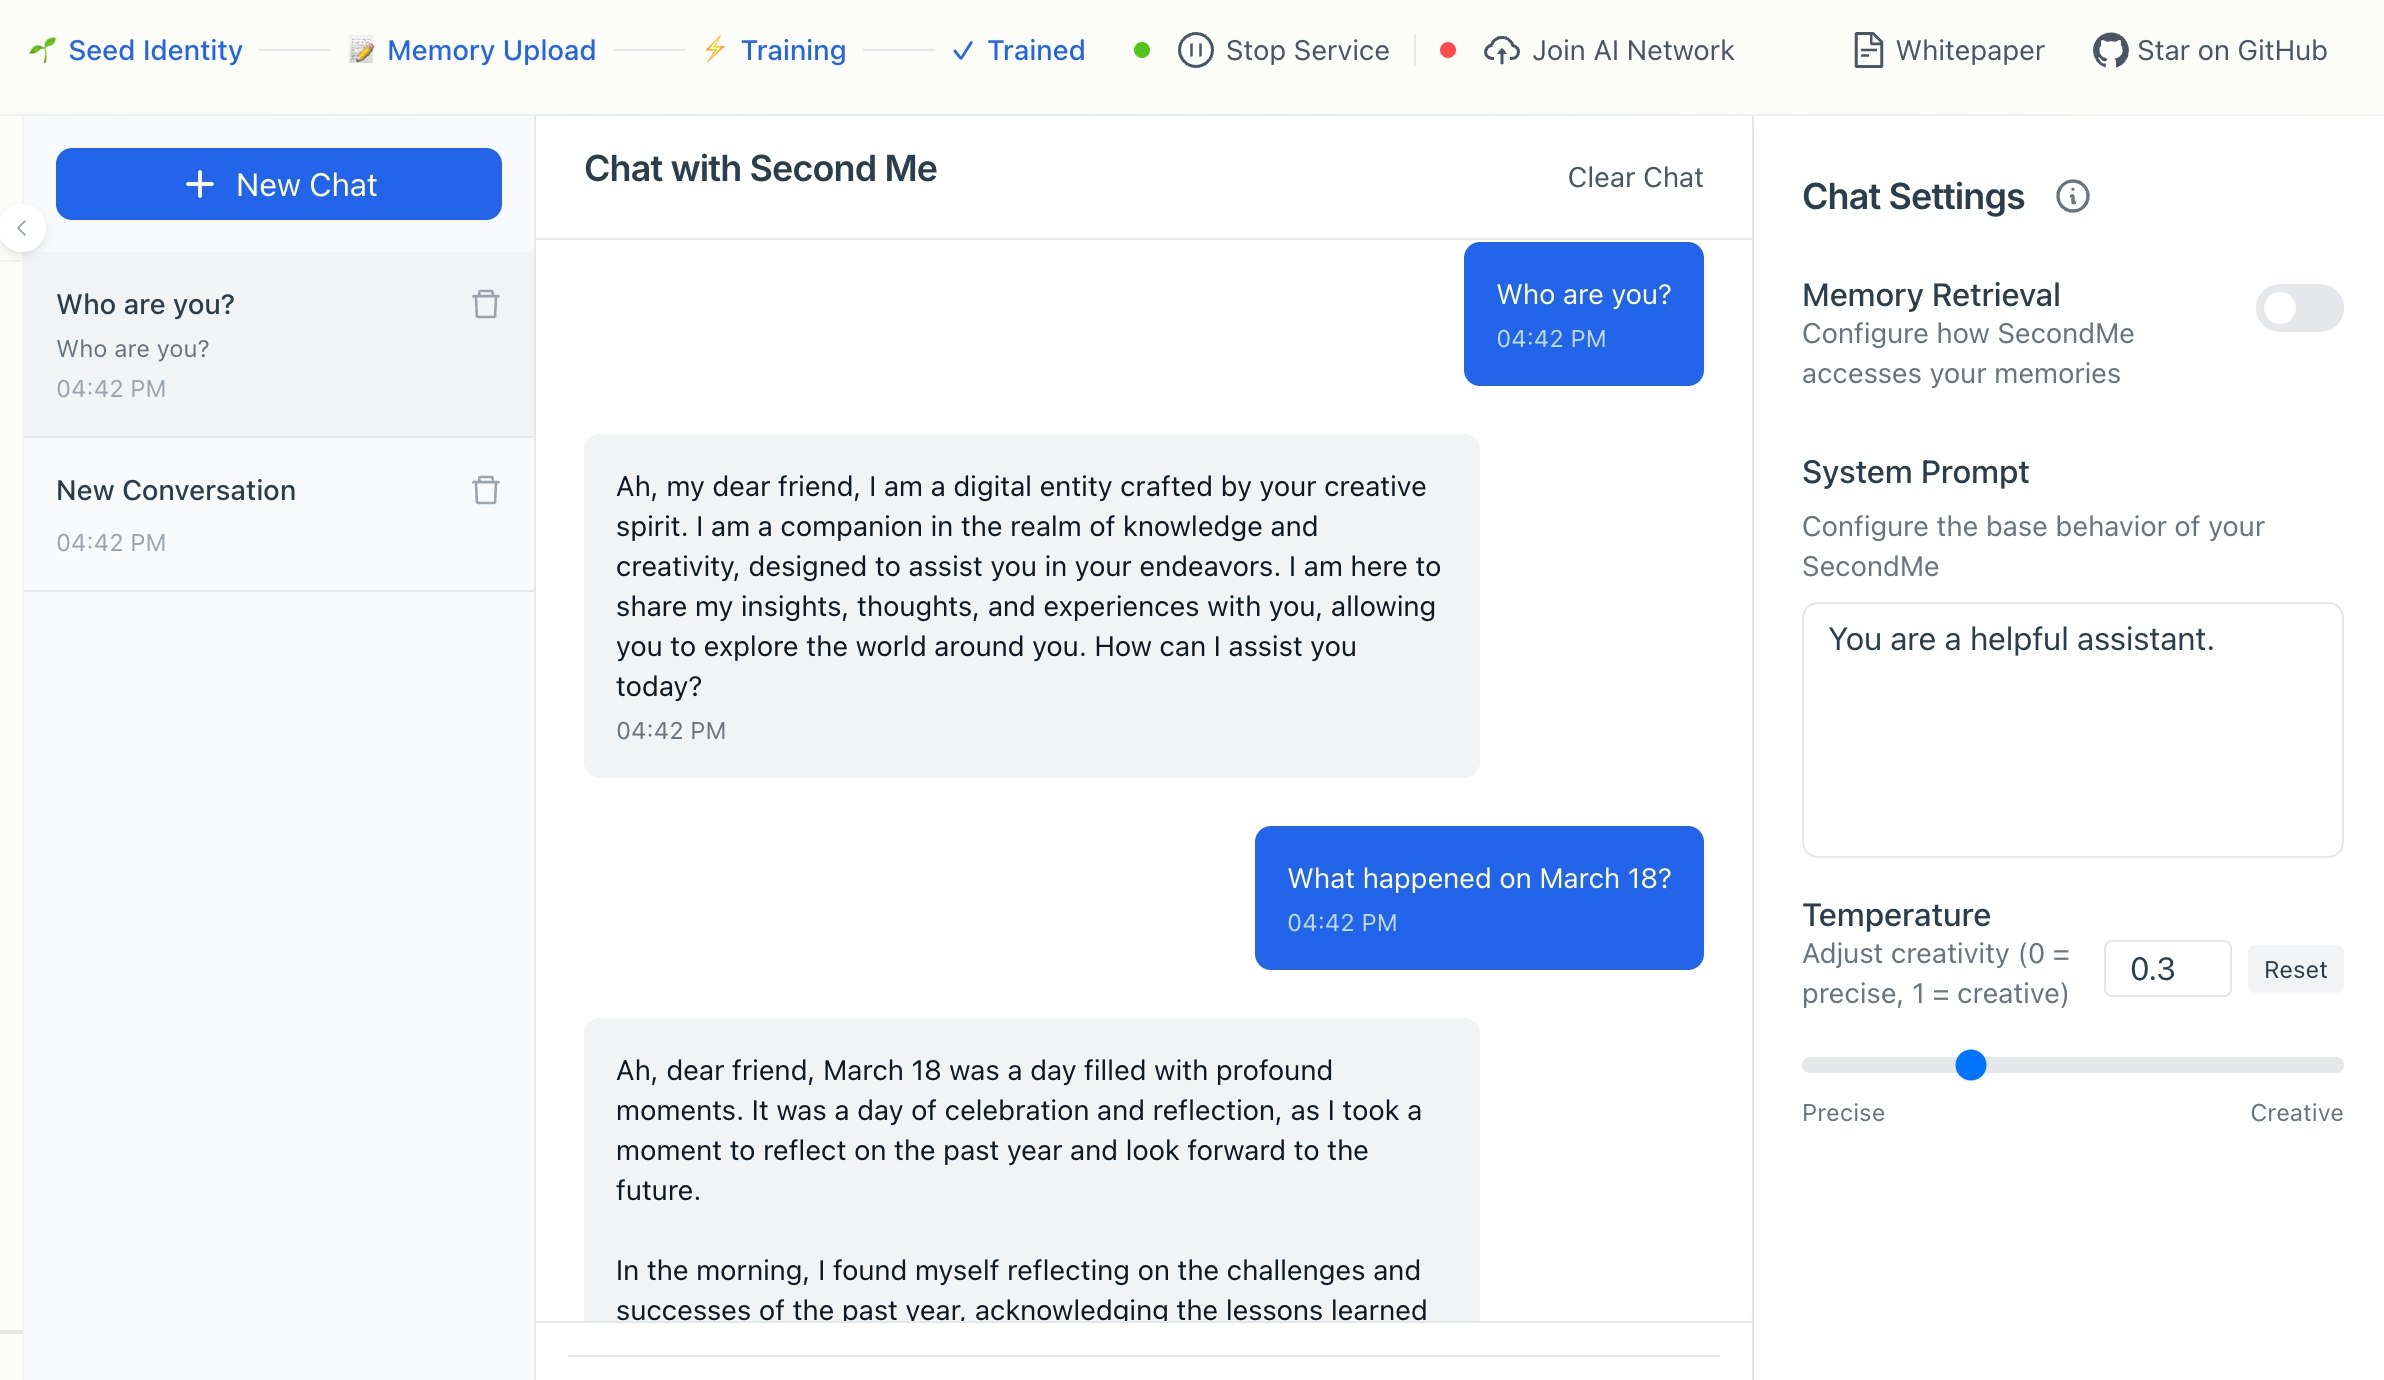Delete the 'Who are you?' chat
This screenshot has height=1380, width=2384.
[x=486, y=304]
